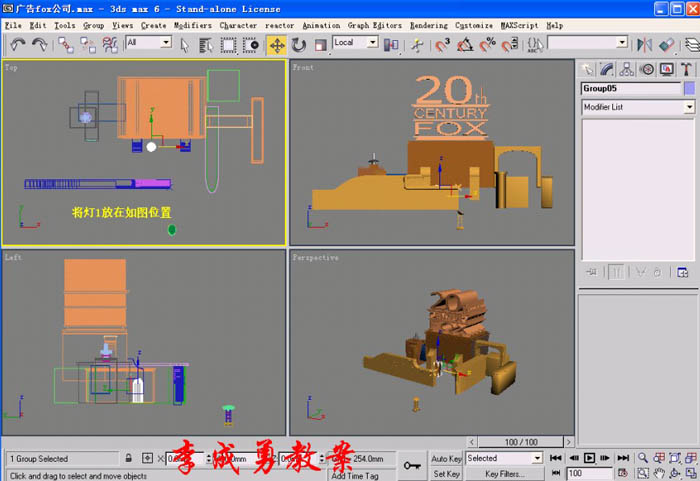
Task: Open the Edit menu
Action: click(38, 25)
